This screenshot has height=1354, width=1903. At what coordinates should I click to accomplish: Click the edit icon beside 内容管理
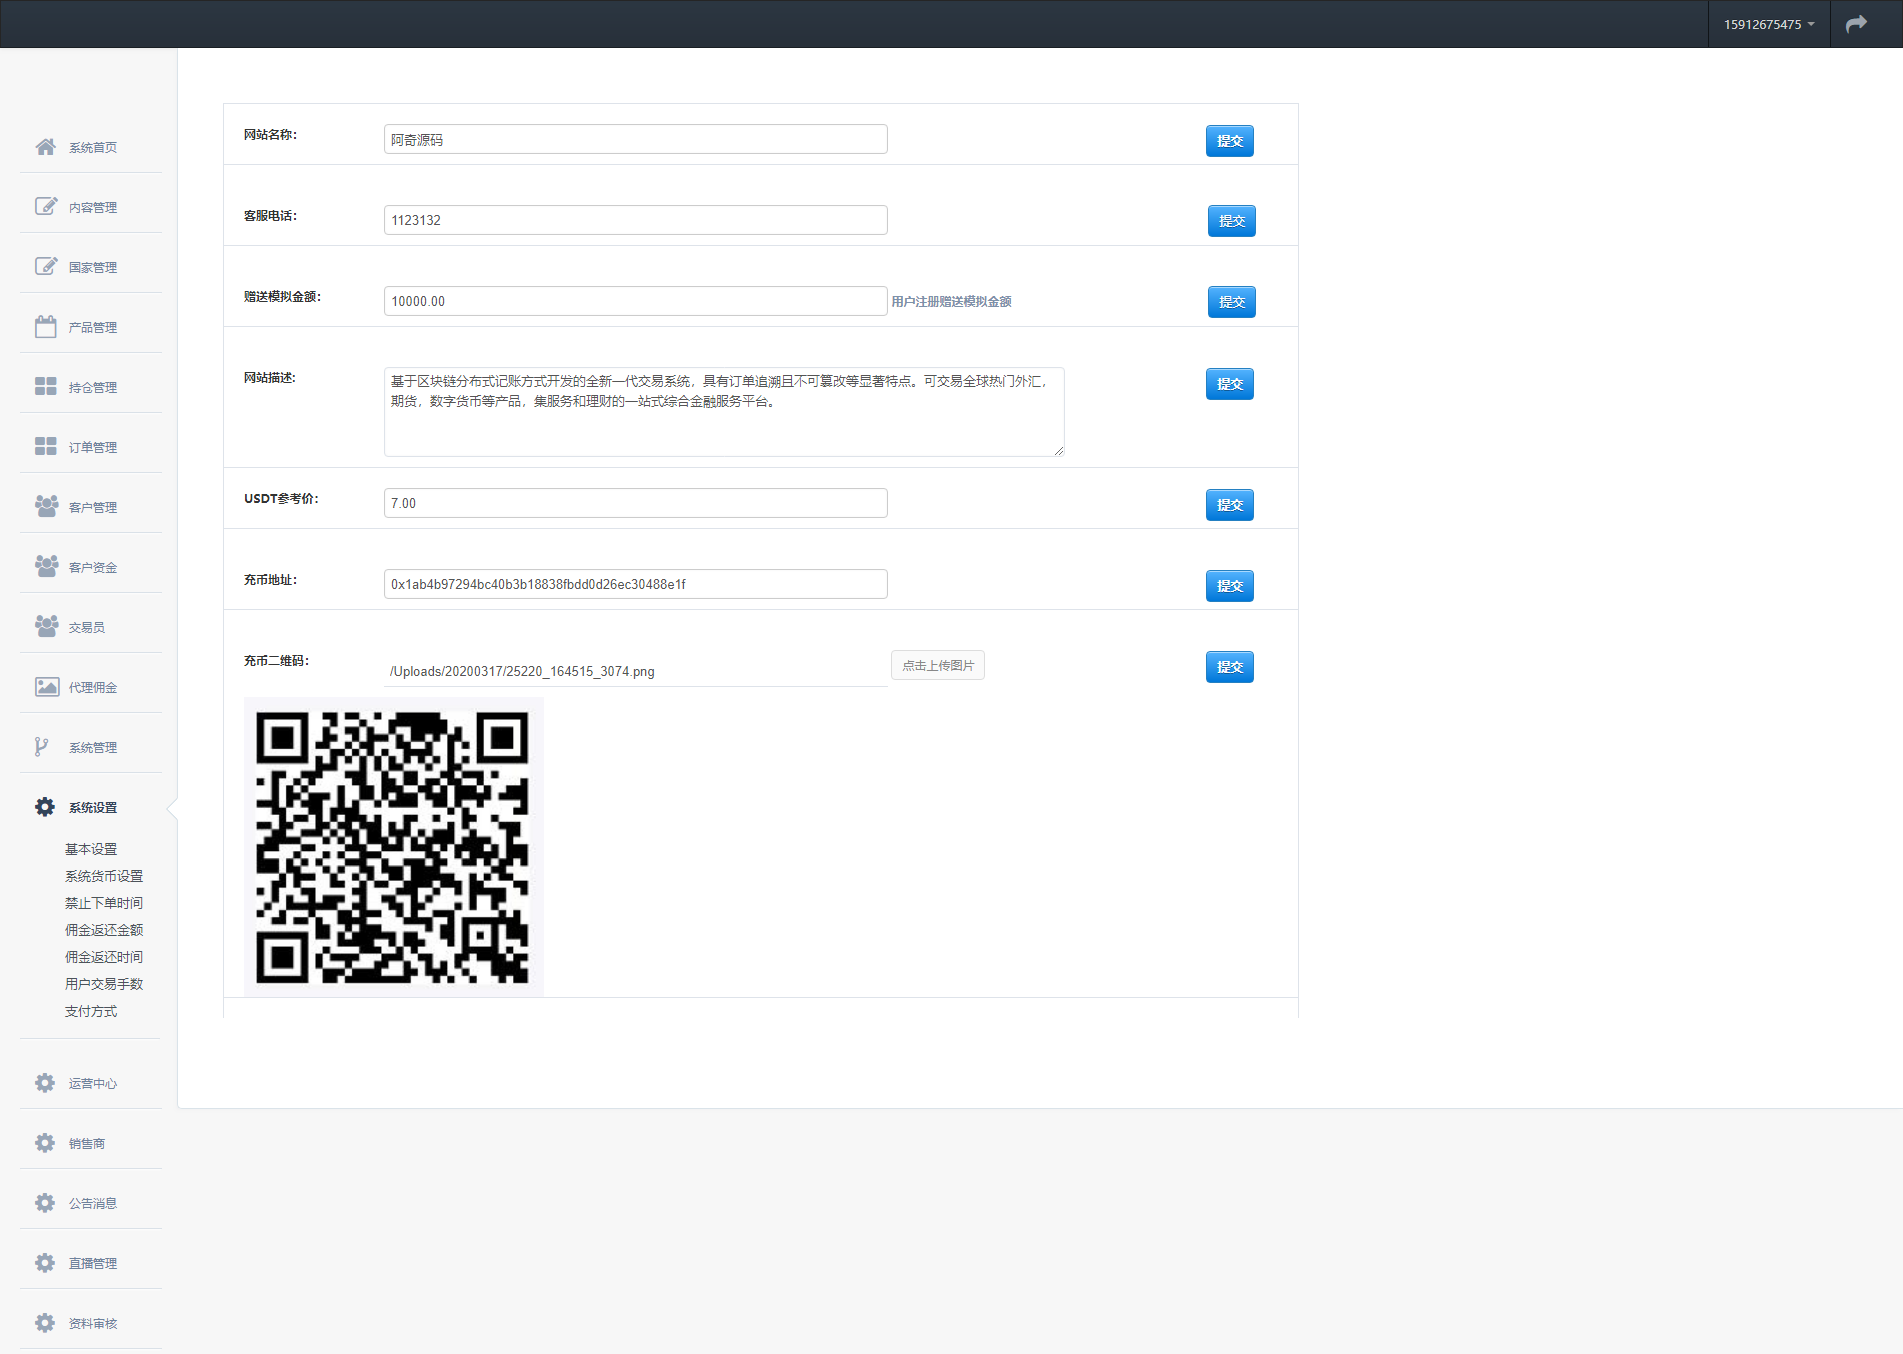pos(45,207)
